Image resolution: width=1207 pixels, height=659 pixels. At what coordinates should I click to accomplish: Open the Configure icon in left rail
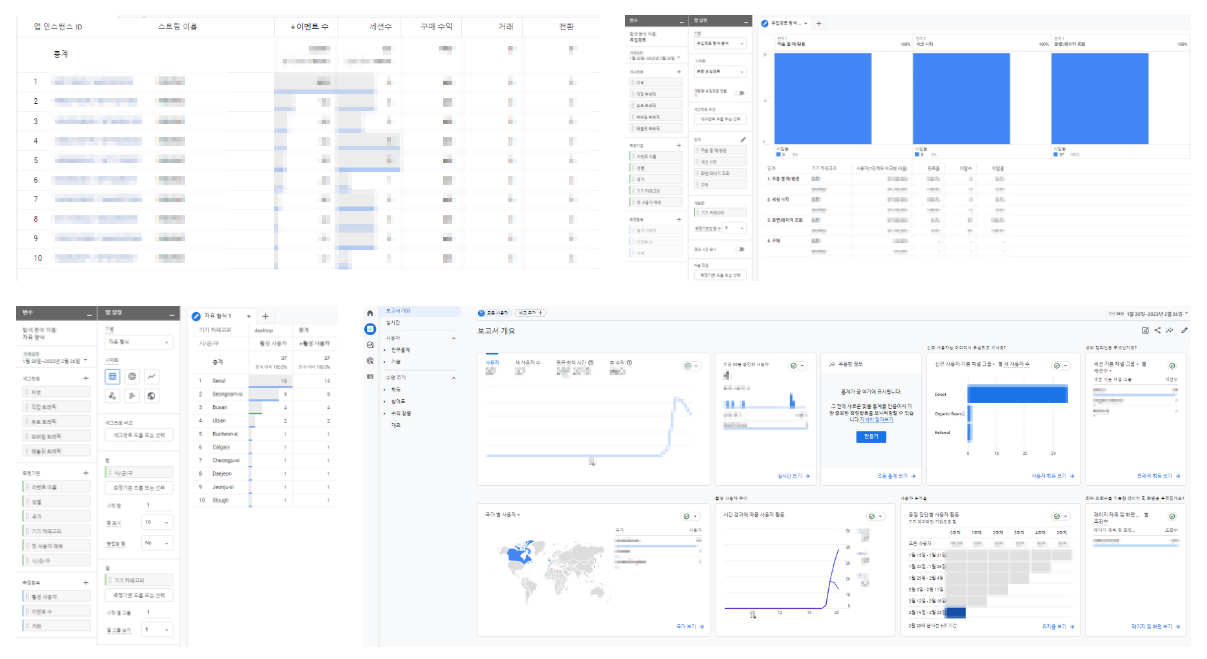point(370,376)
